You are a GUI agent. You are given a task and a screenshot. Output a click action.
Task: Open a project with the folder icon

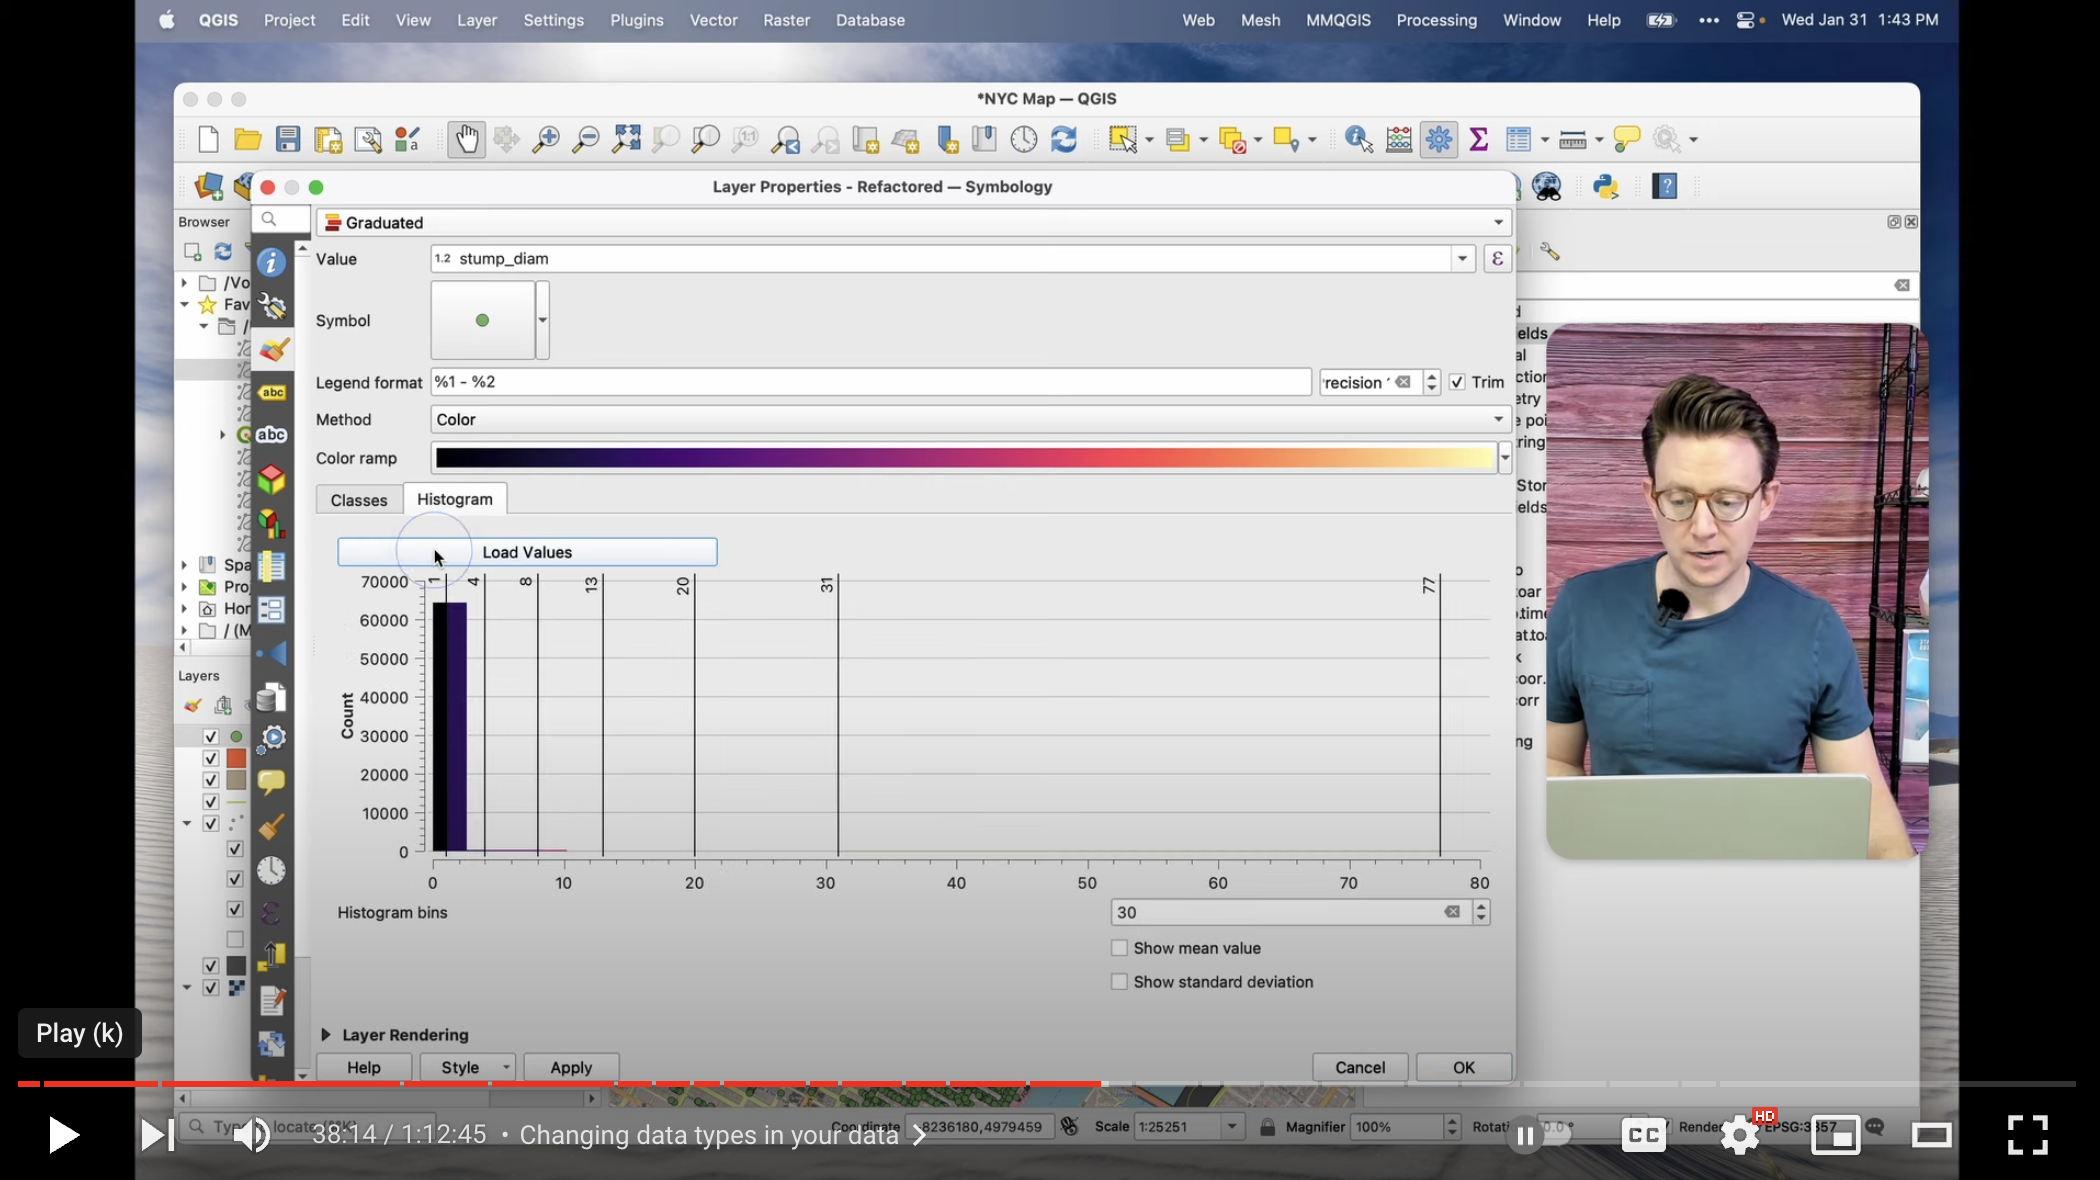(248, 139)
